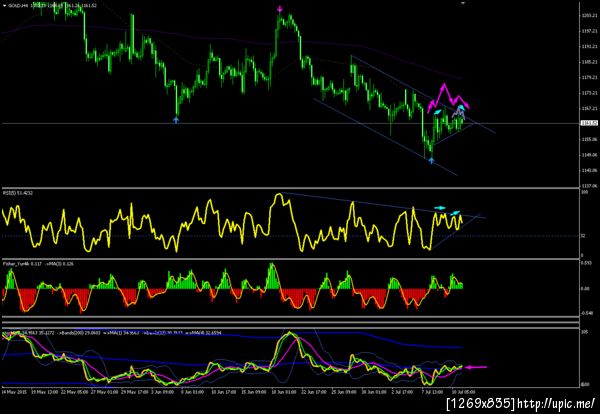Click the highlighted current price tag 1161.52
The height and width of the screenshot is (414, 600).
pyautogui.click(x=590, y=123)
